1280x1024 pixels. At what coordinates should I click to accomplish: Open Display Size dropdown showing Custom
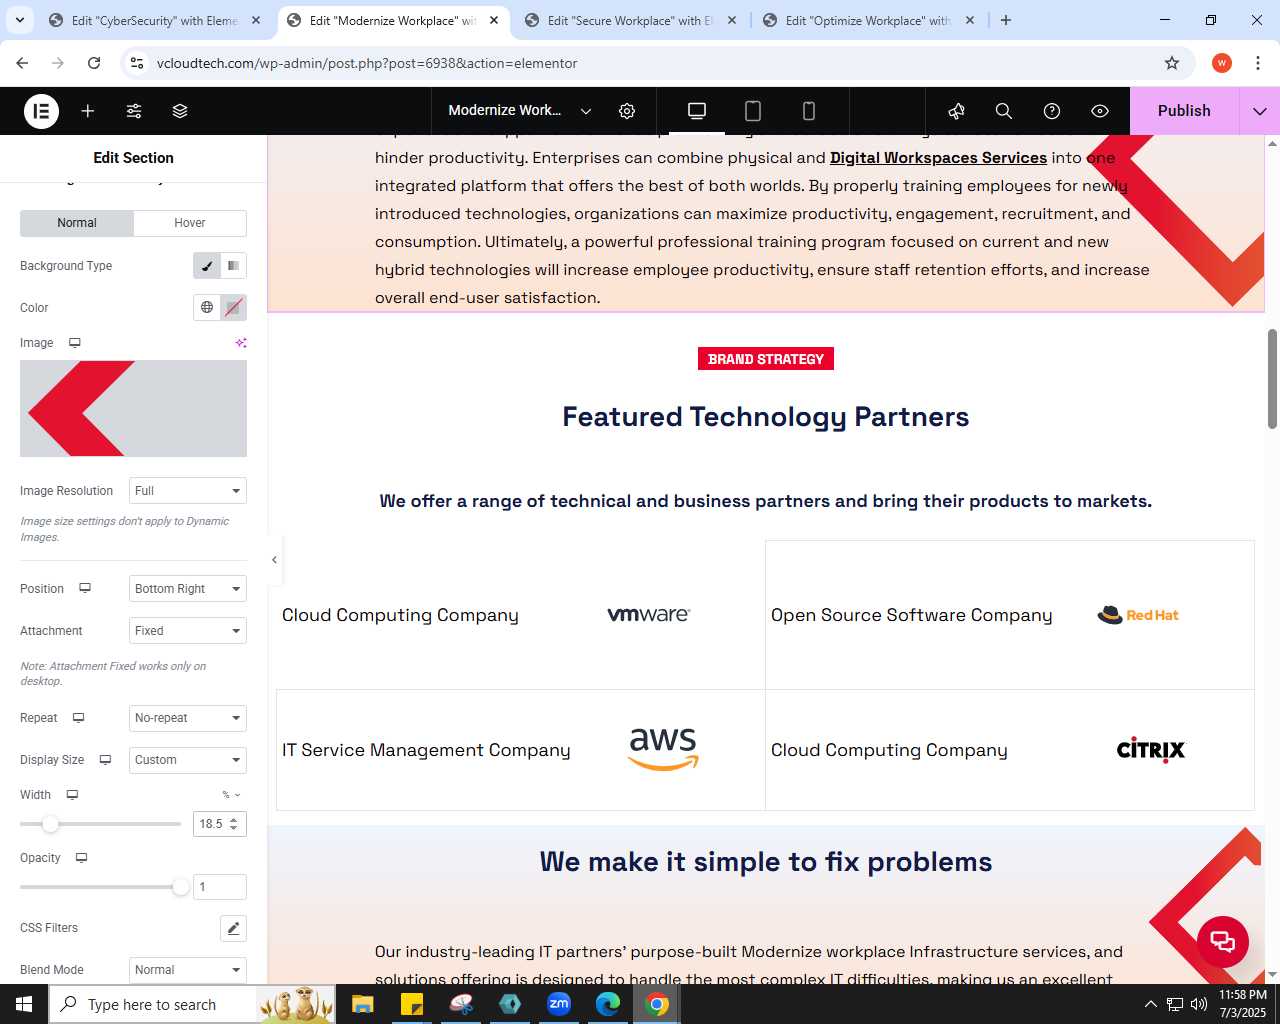(188, 760)
